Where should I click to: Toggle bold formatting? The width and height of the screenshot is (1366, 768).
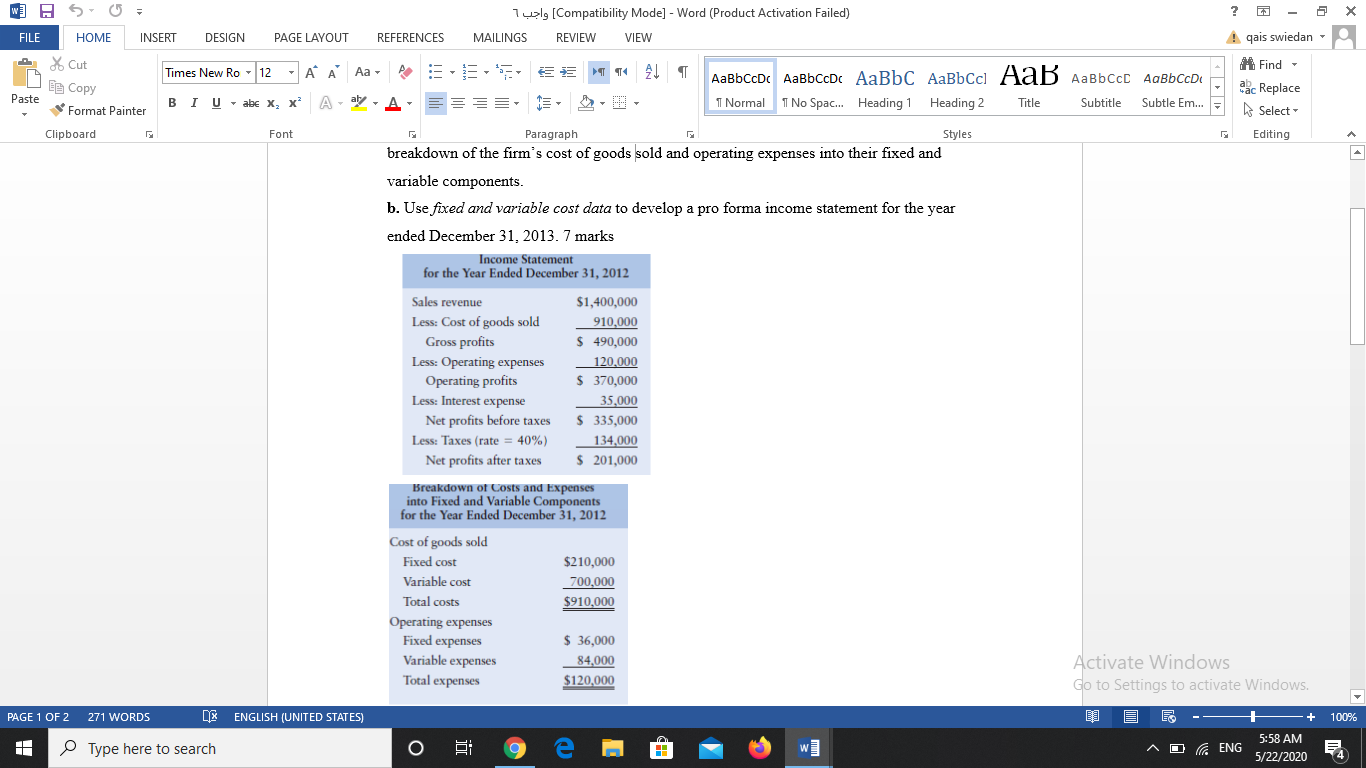172,102
